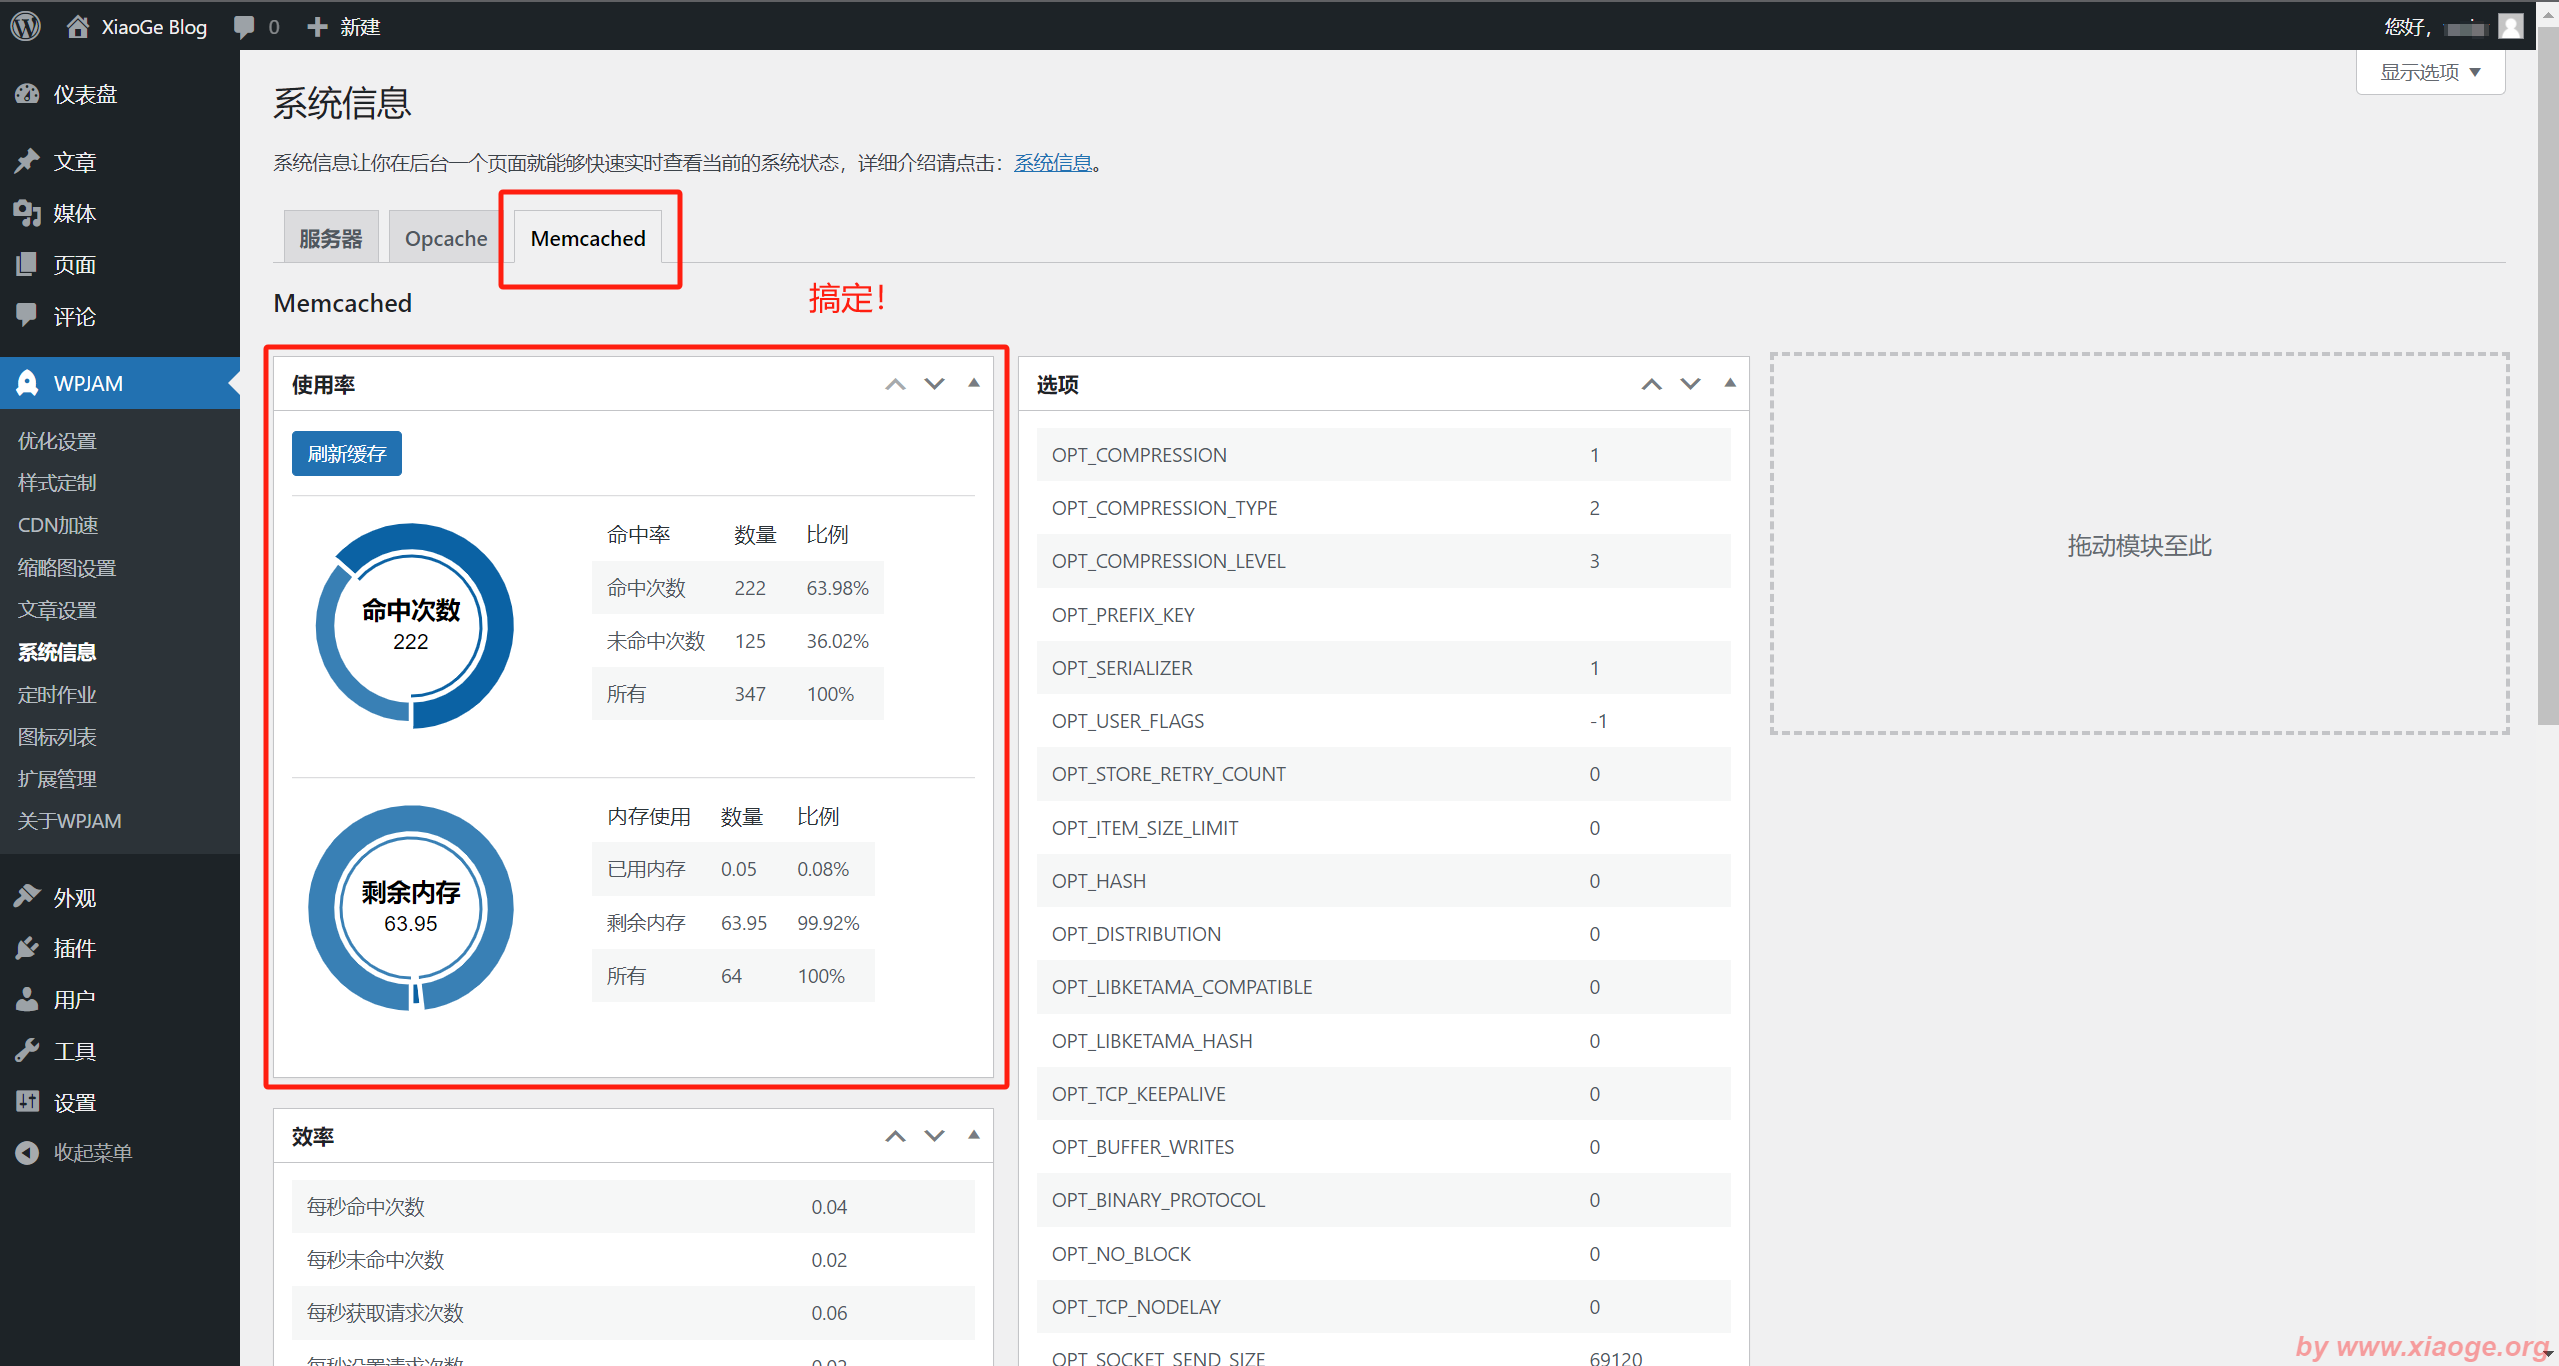
Task: Expand 显示选项 screen options dropdown
Action: pyautogui.click(x=2429, y=72)
